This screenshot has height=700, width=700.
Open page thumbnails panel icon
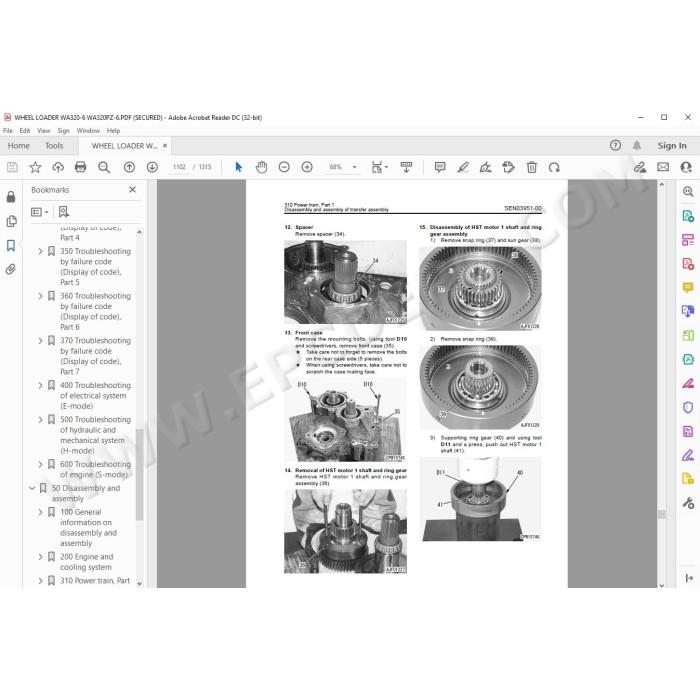[11, 221]
